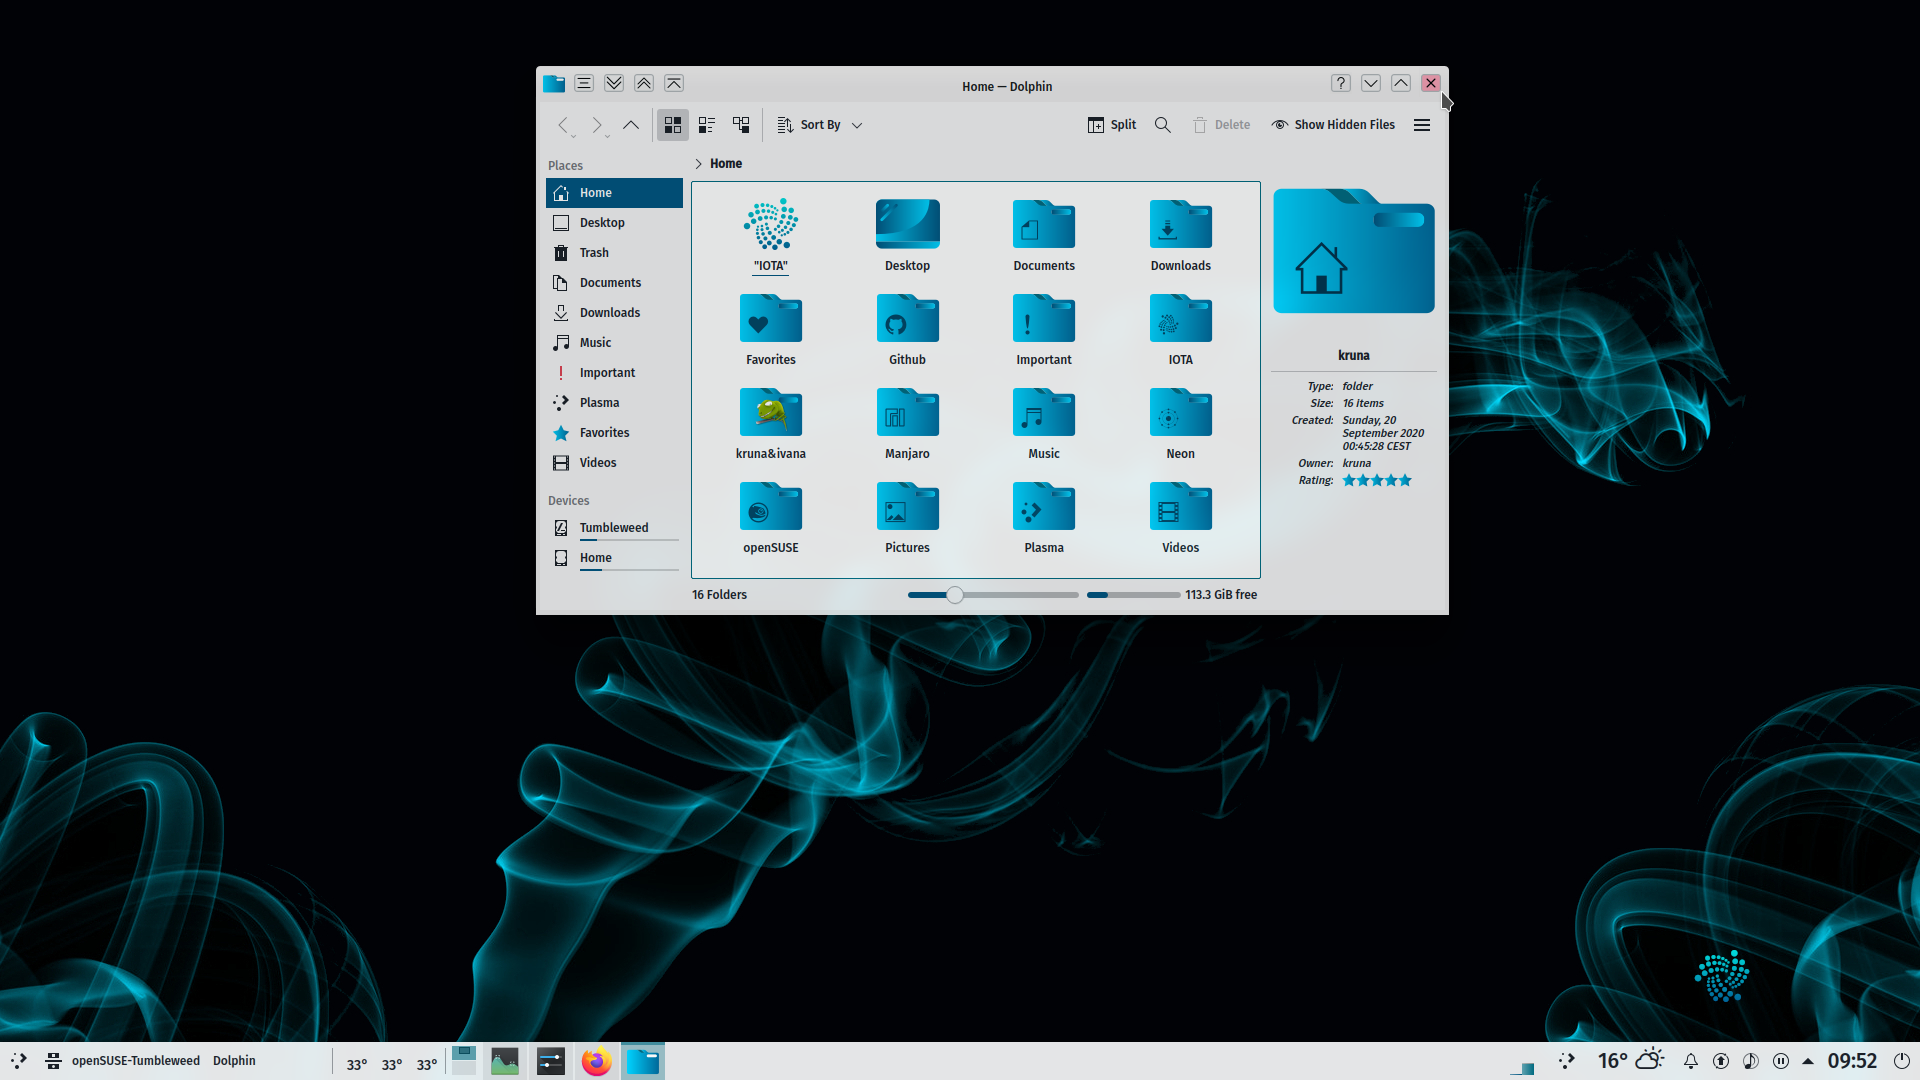Select the Videos folder in the file view
The width and height of the screenshot is (1920, 1080).
point(1181,517)
